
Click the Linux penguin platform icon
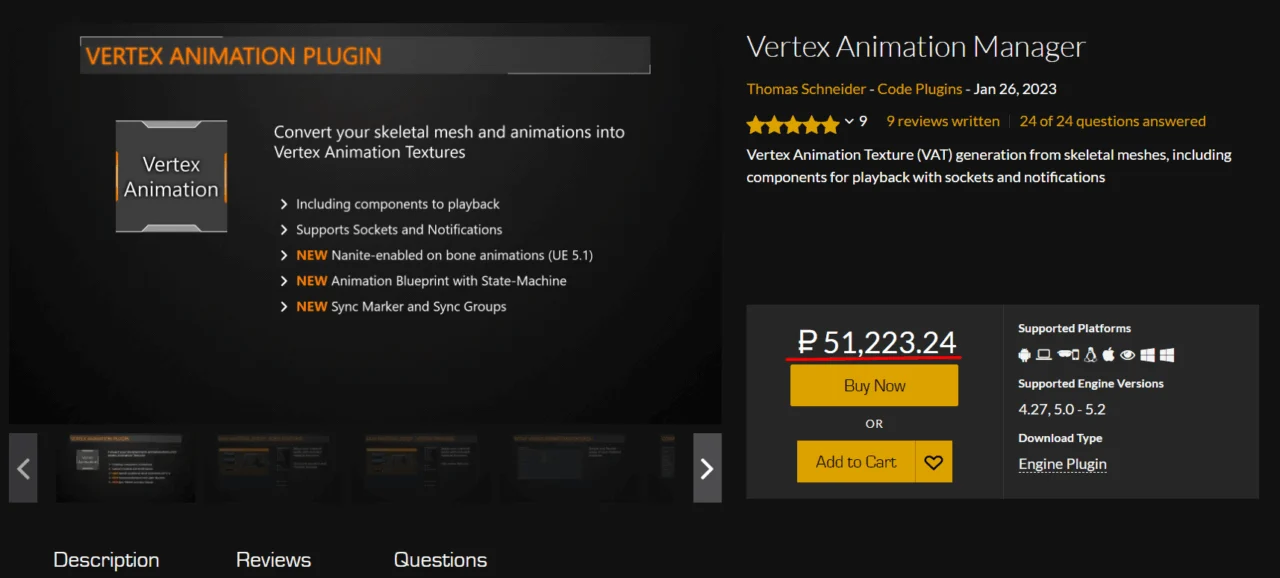(x=1091, y=355)
